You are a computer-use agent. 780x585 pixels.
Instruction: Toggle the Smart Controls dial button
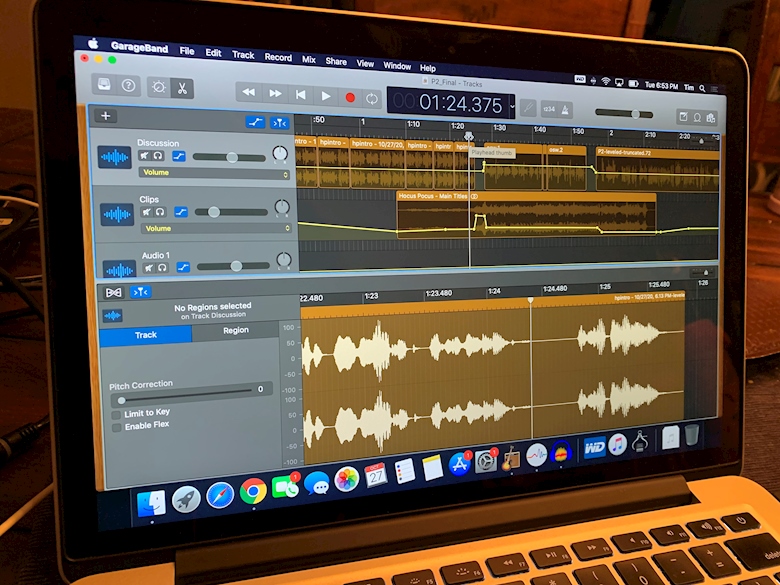coord(159,88)
